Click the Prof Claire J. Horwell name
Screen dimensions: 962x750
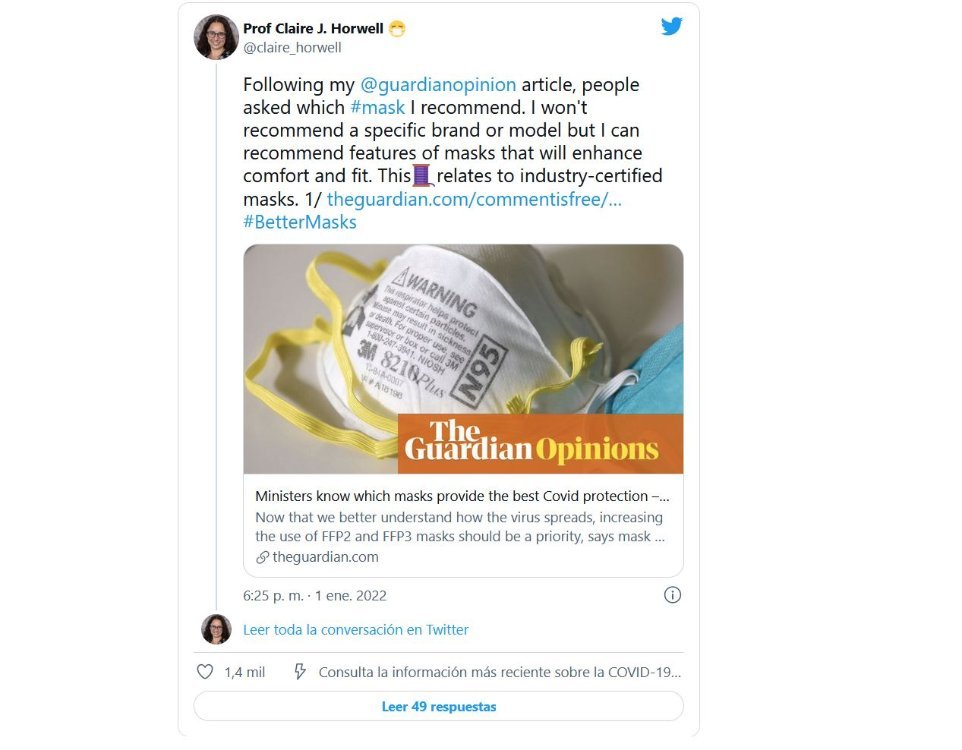point(313,29)
